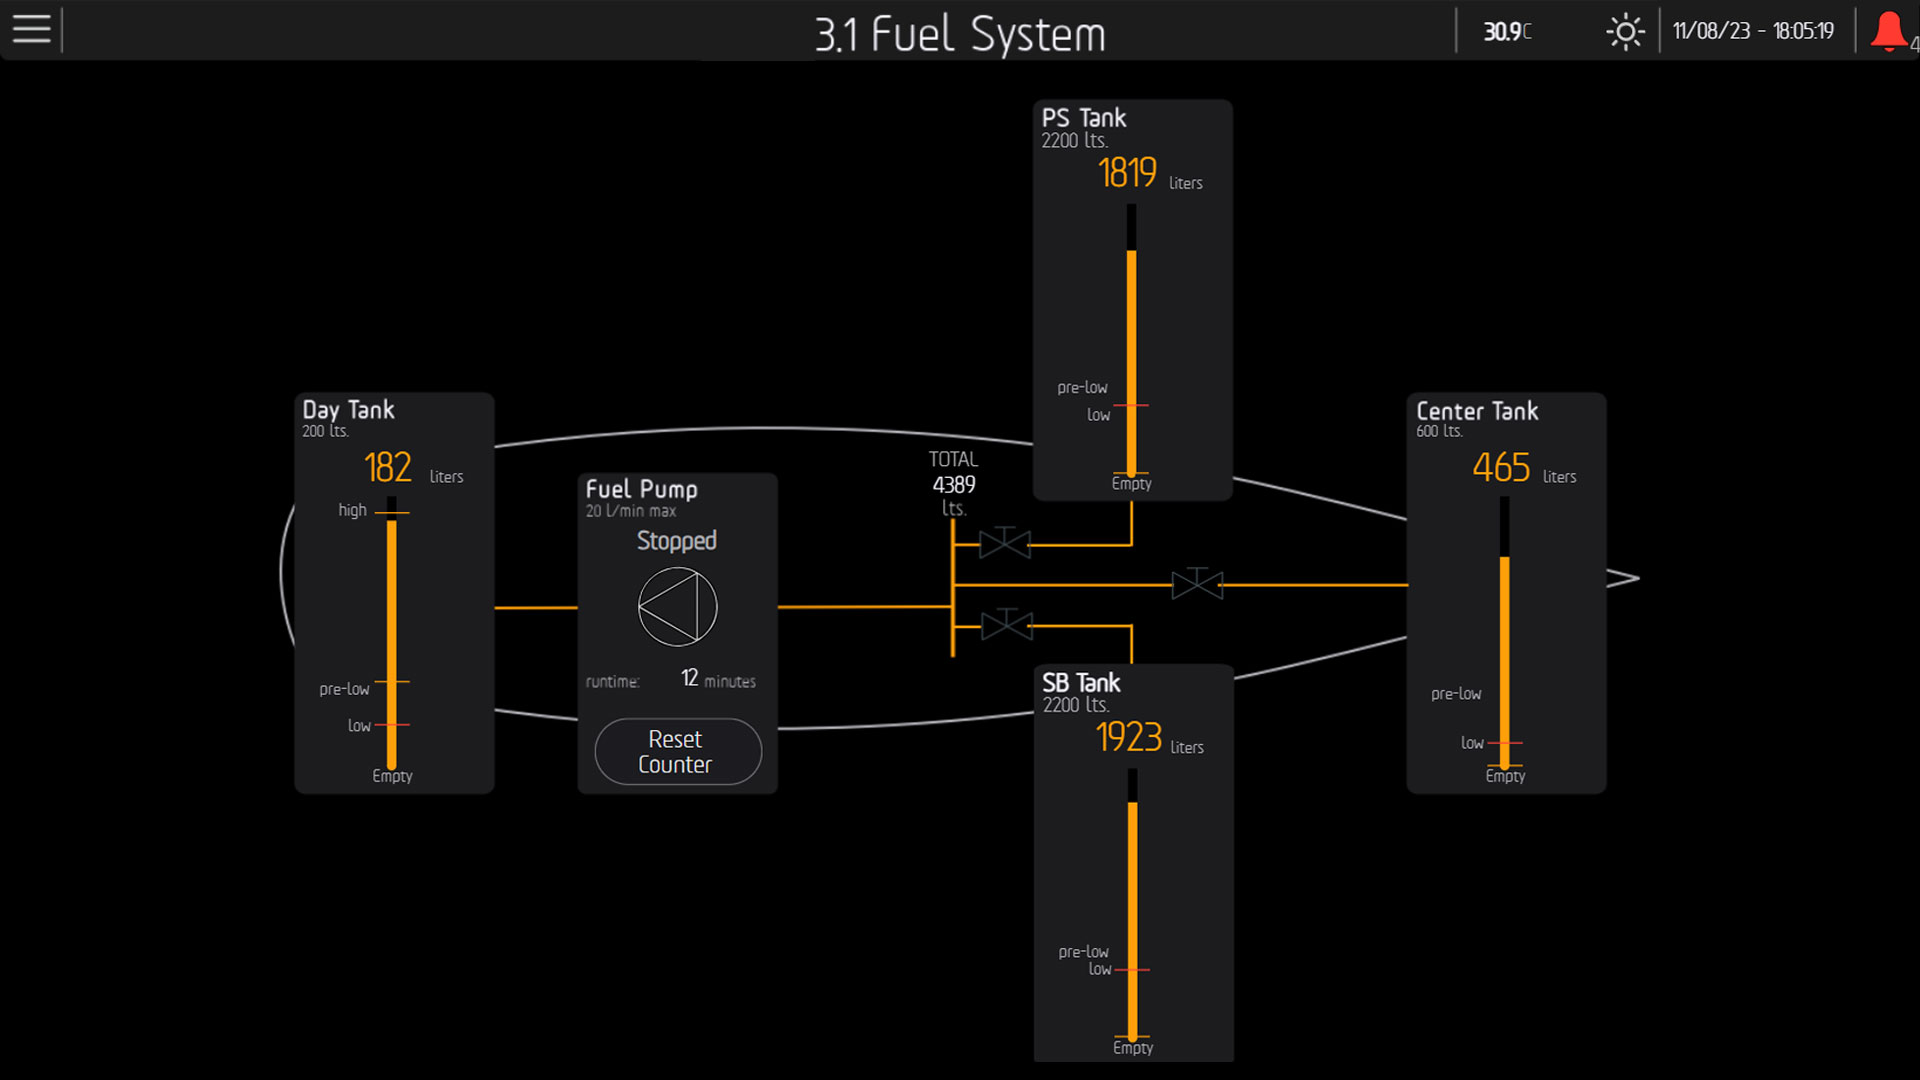The image size is (1920, 1080).
Task: Click the 3.1 Fuel System title
Action: coord(959,34)
